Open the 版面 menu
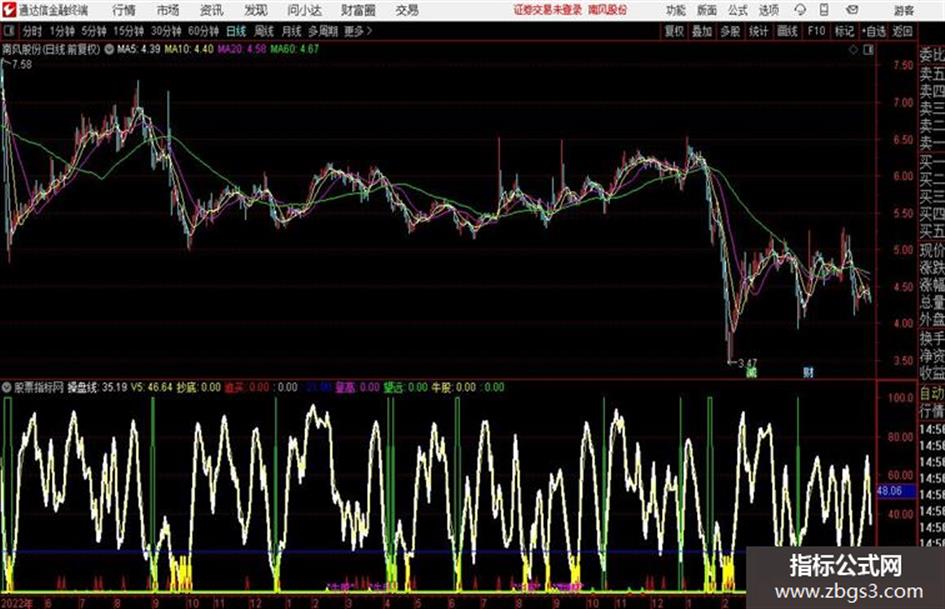This screenshot has height=609, width=945. (x=706, y=10)
